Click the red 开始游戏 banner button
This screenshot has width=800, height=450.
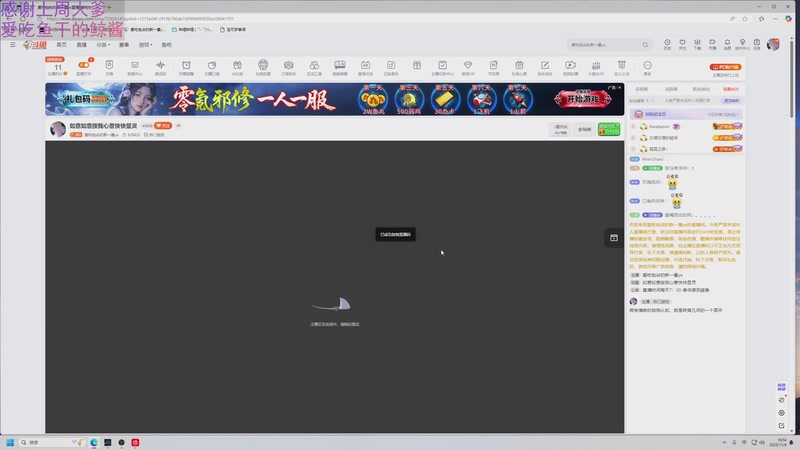pos(583,99)
